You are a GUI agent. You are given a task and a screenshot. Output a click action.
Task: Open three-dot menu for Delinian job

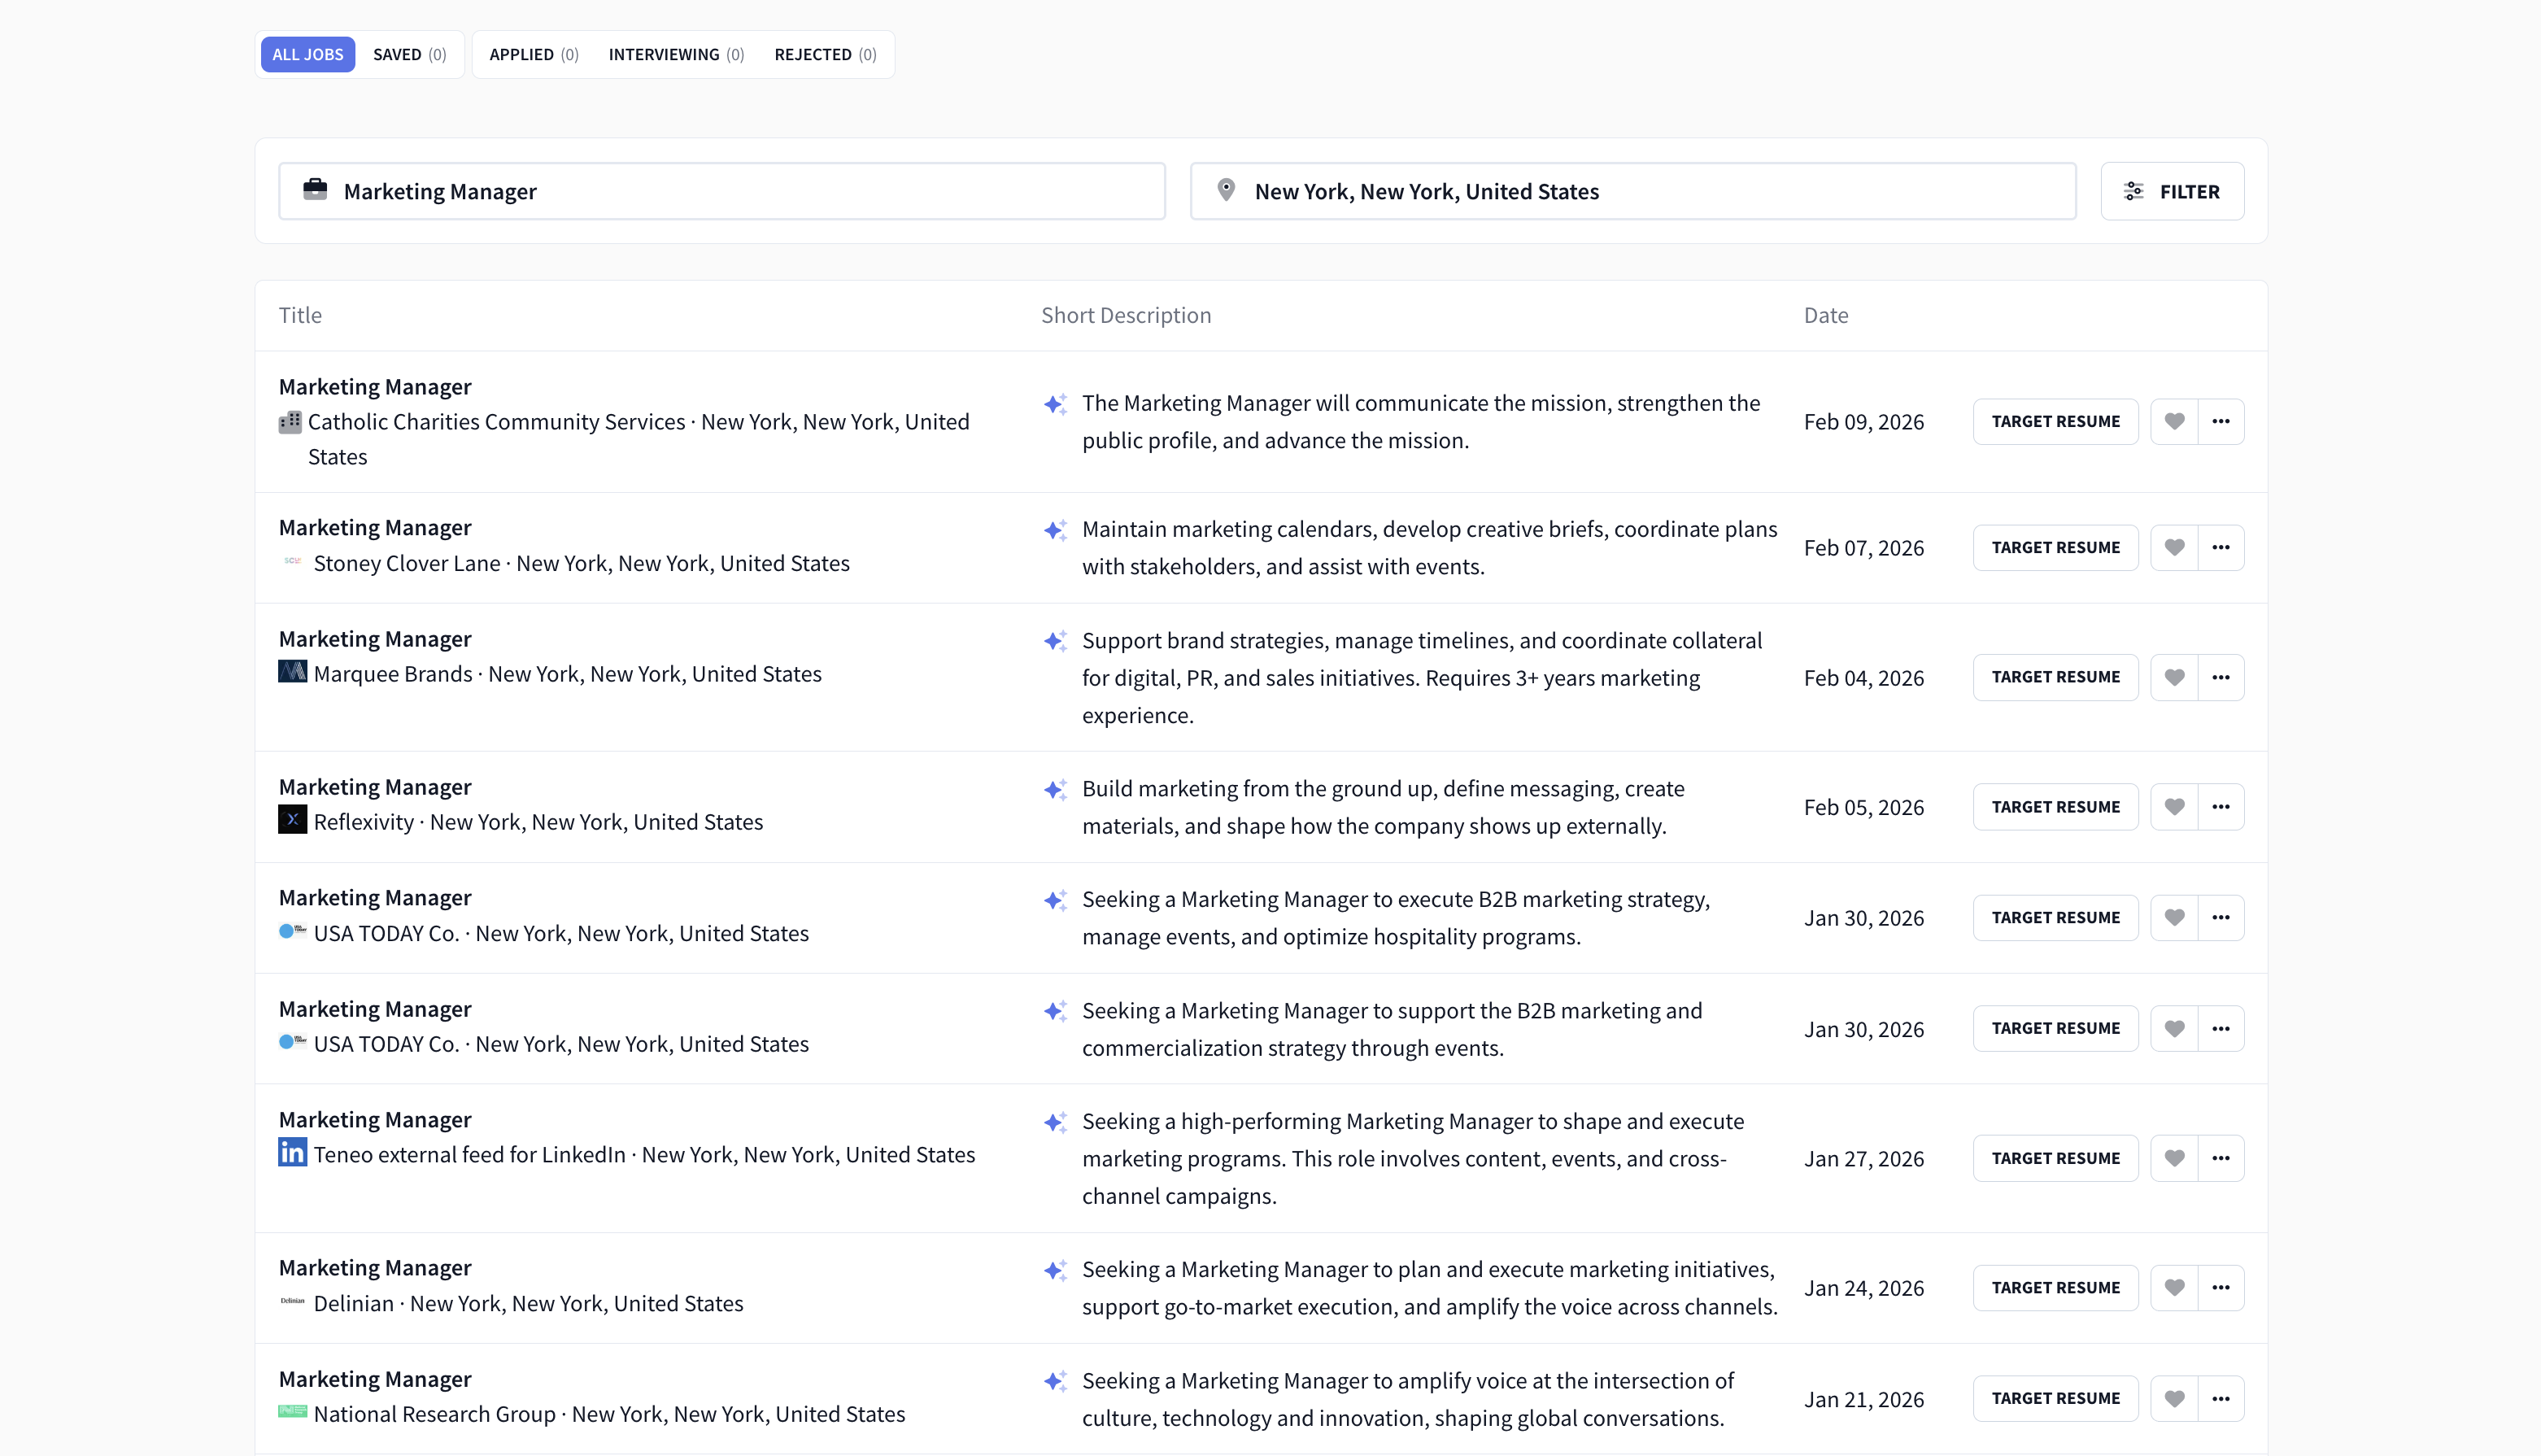tap(2221, 1287)
